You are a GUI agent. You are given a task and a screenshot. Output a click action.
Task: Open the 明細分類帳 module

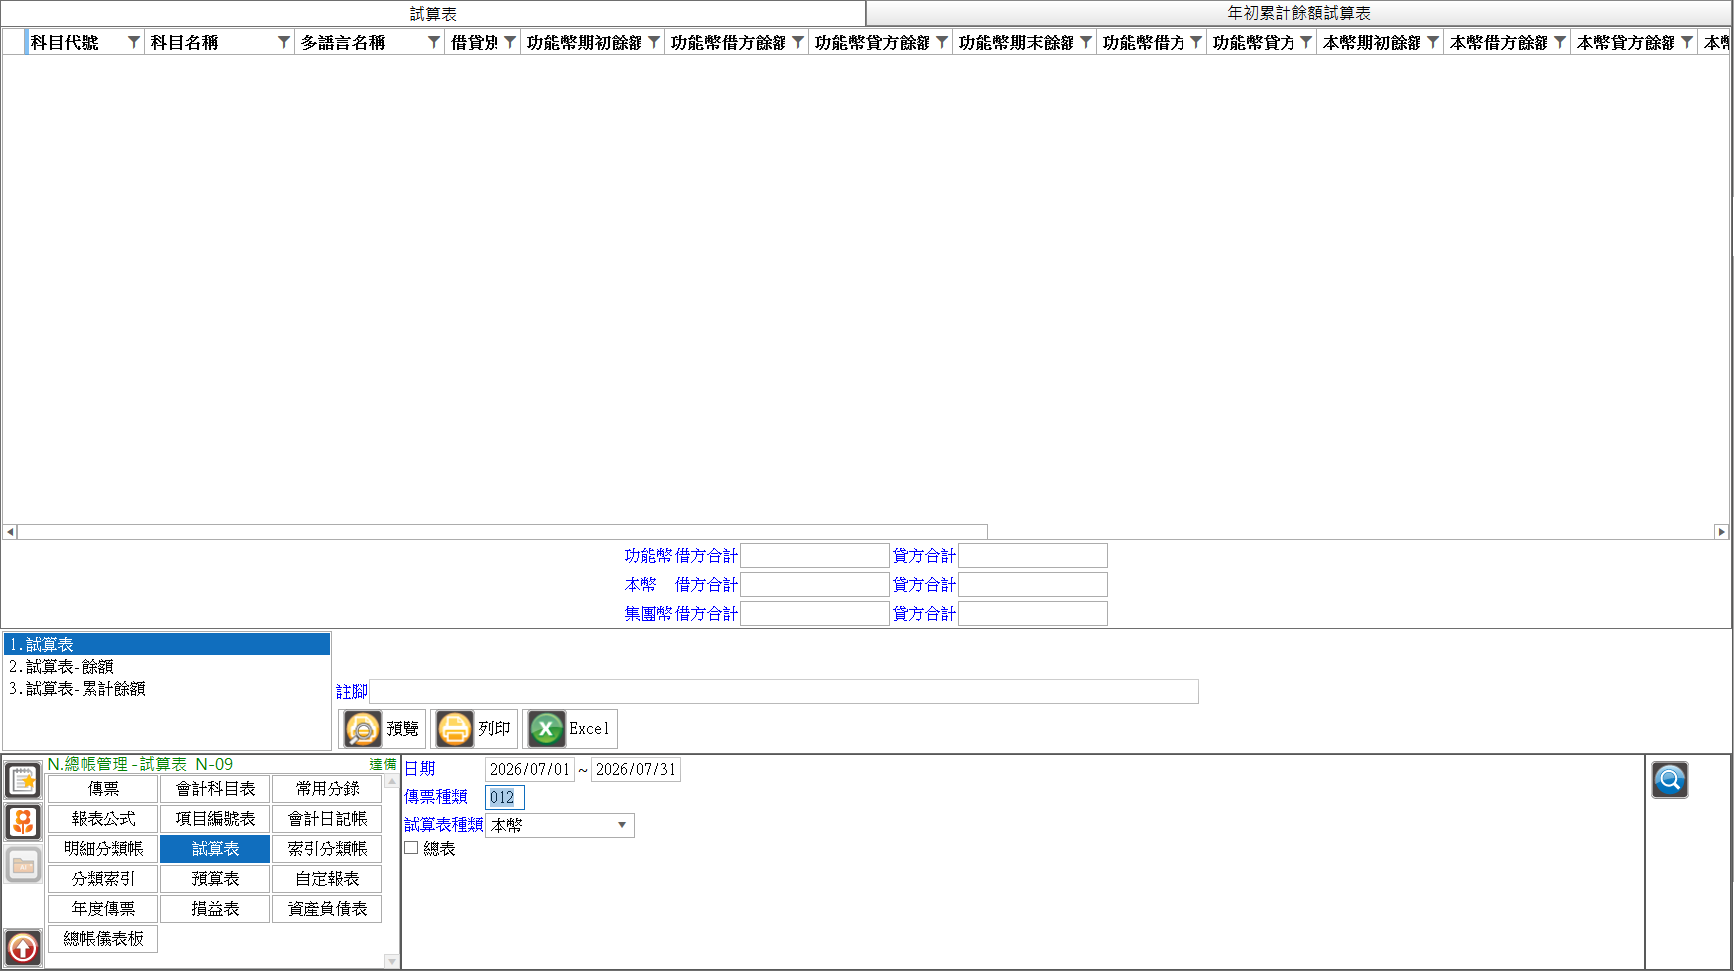(103, 849)
